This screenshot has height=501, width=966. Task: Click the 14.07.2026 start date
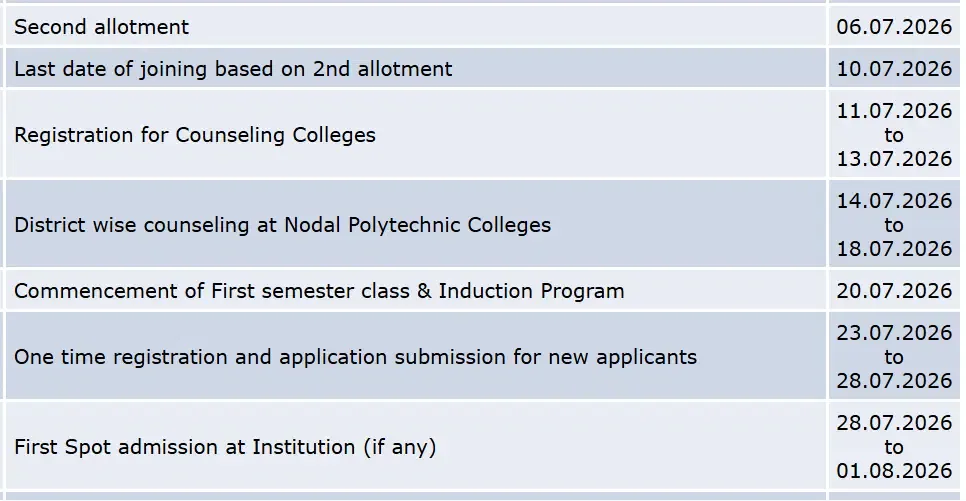click(x=894, y=201)
